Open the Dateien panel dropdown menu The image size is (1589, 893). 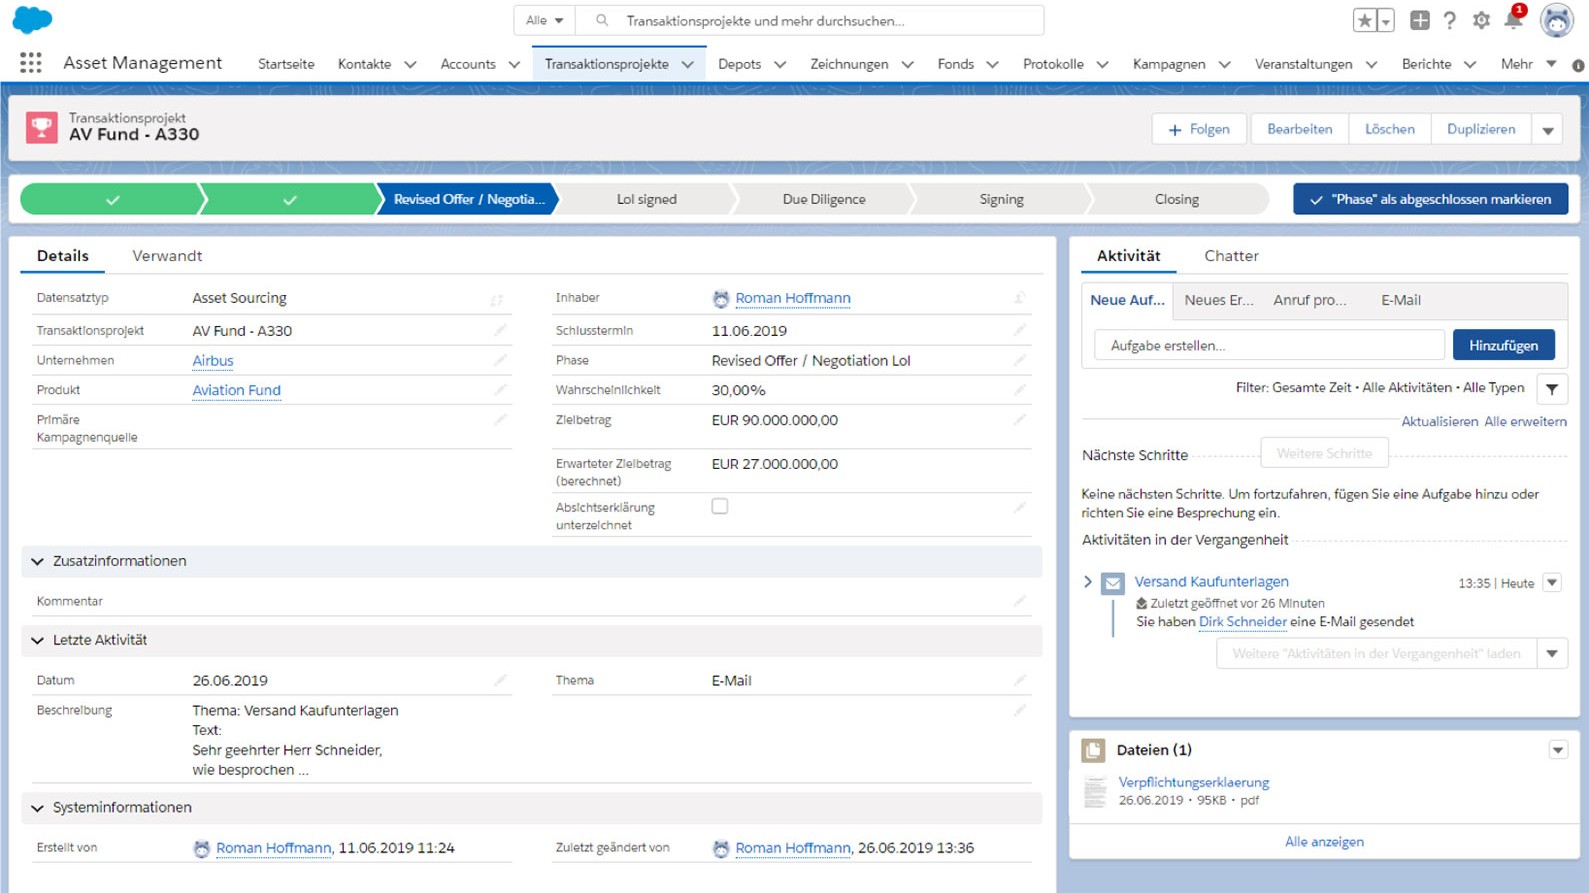[1558, 750]
